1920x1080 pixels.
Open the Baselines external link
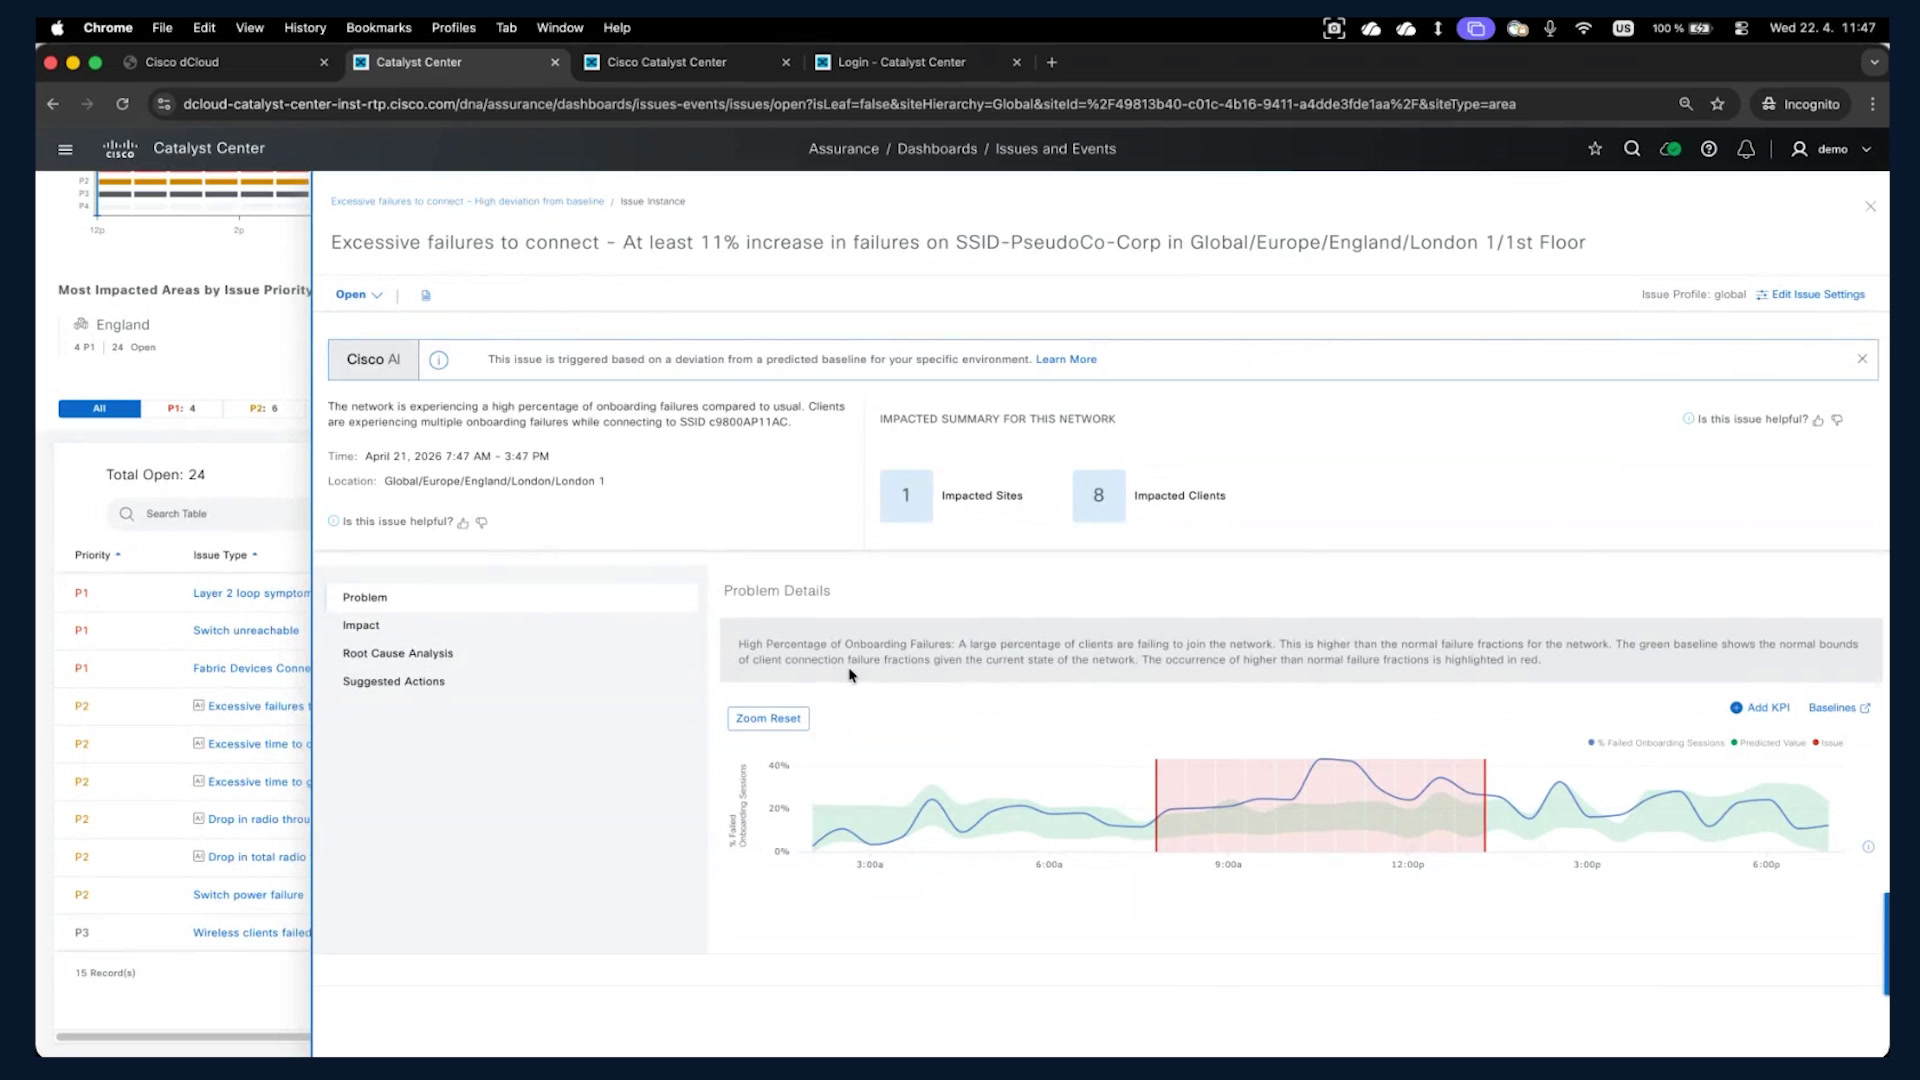point(1839,708)
